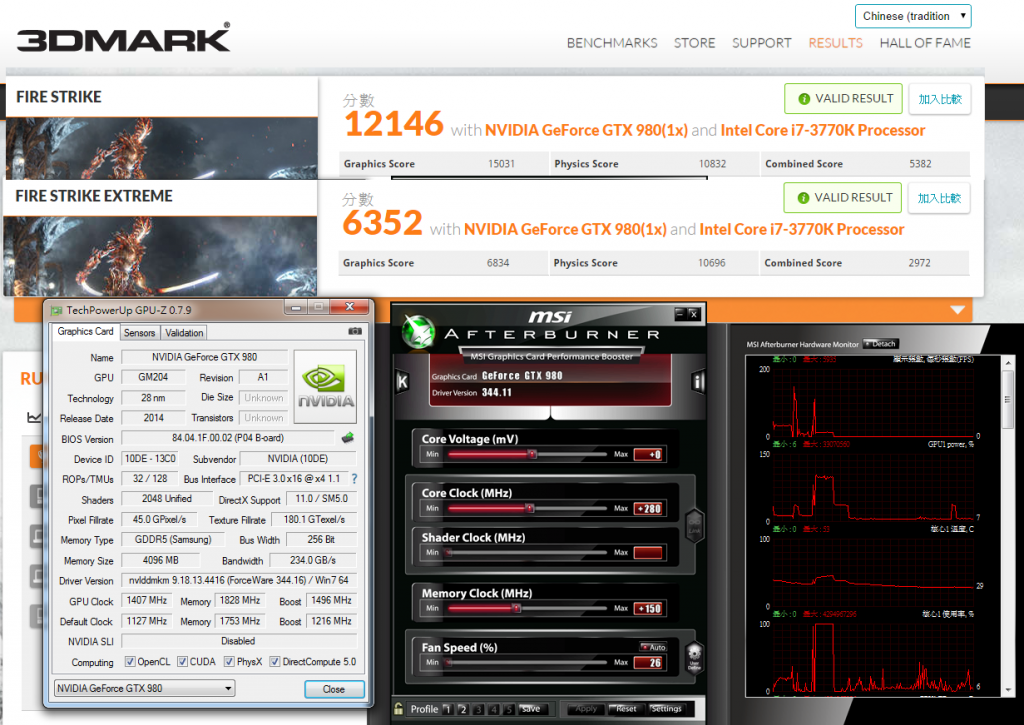Viewport: 1024px width, 725px height.
Task: Click the Apply button in Afterburner
Action: pos(586,709)
